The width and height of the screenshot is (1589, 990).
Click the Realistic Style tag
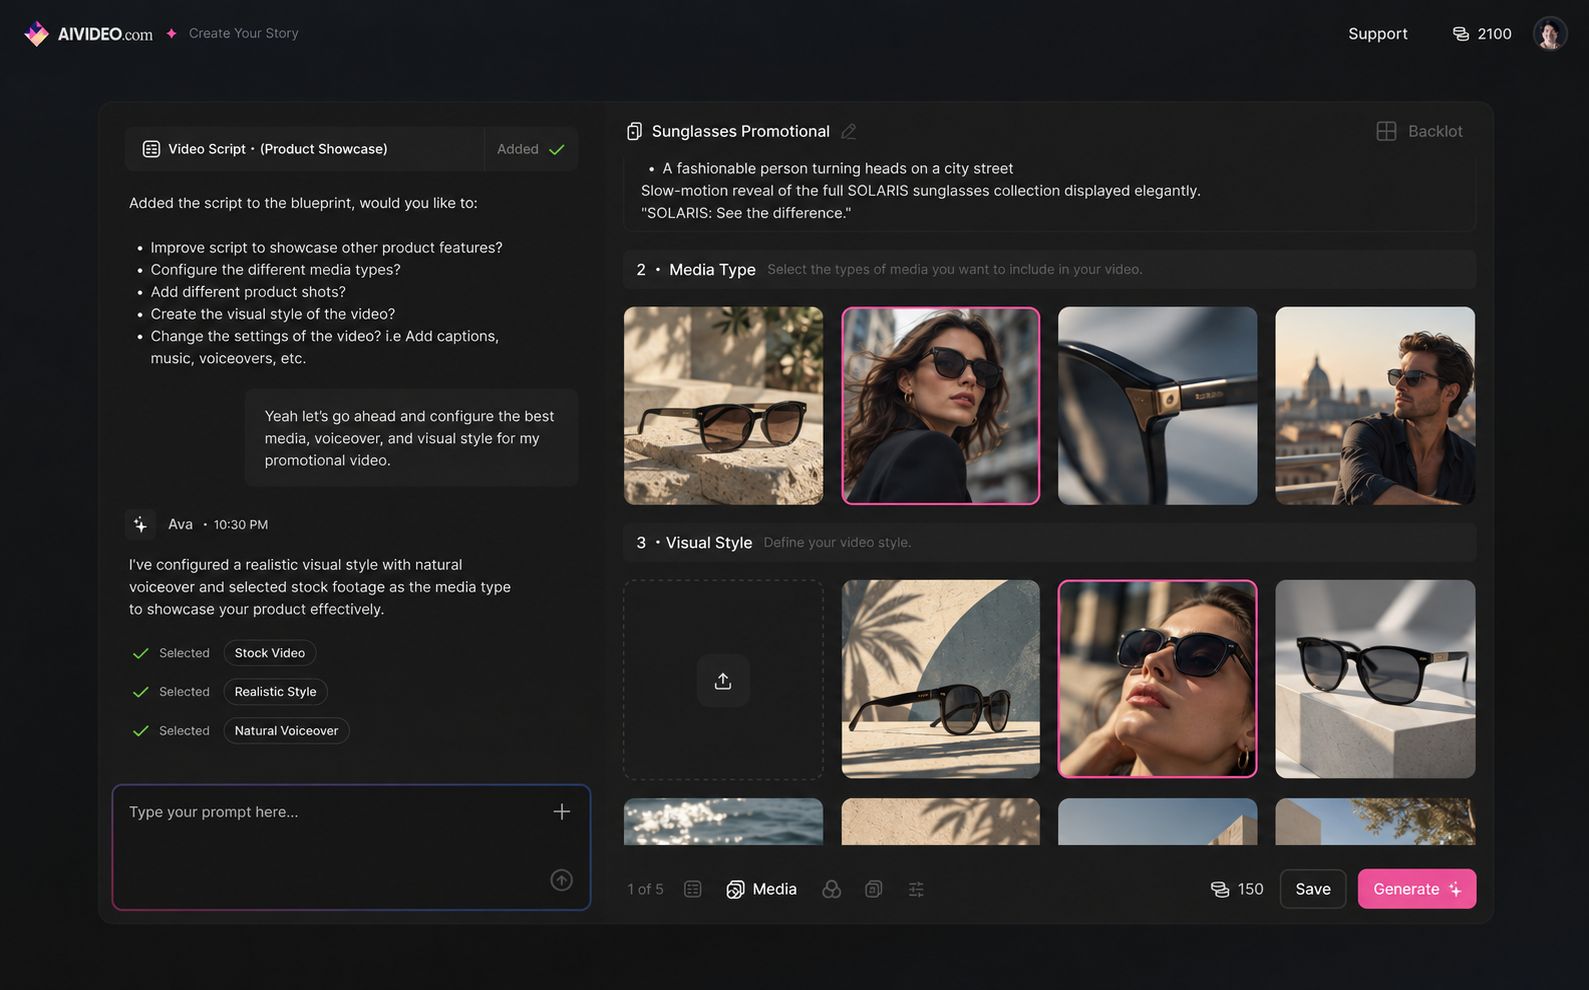tap(275, 692)
